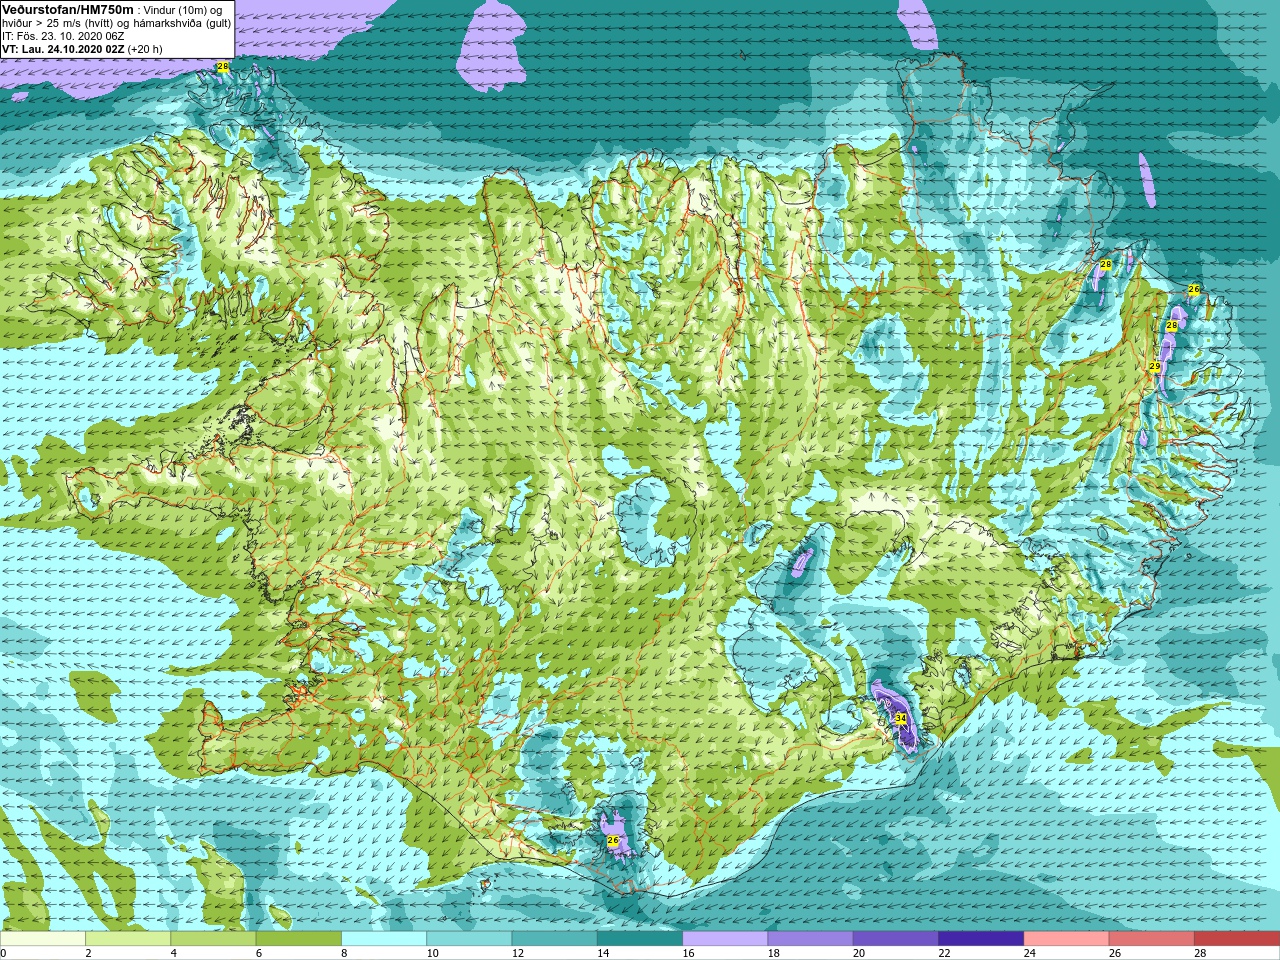The height and width of the screenshot is (960, 1280).
Task: Pick the 0–2 m/s palest legend swatch
Action: point(42,939)
